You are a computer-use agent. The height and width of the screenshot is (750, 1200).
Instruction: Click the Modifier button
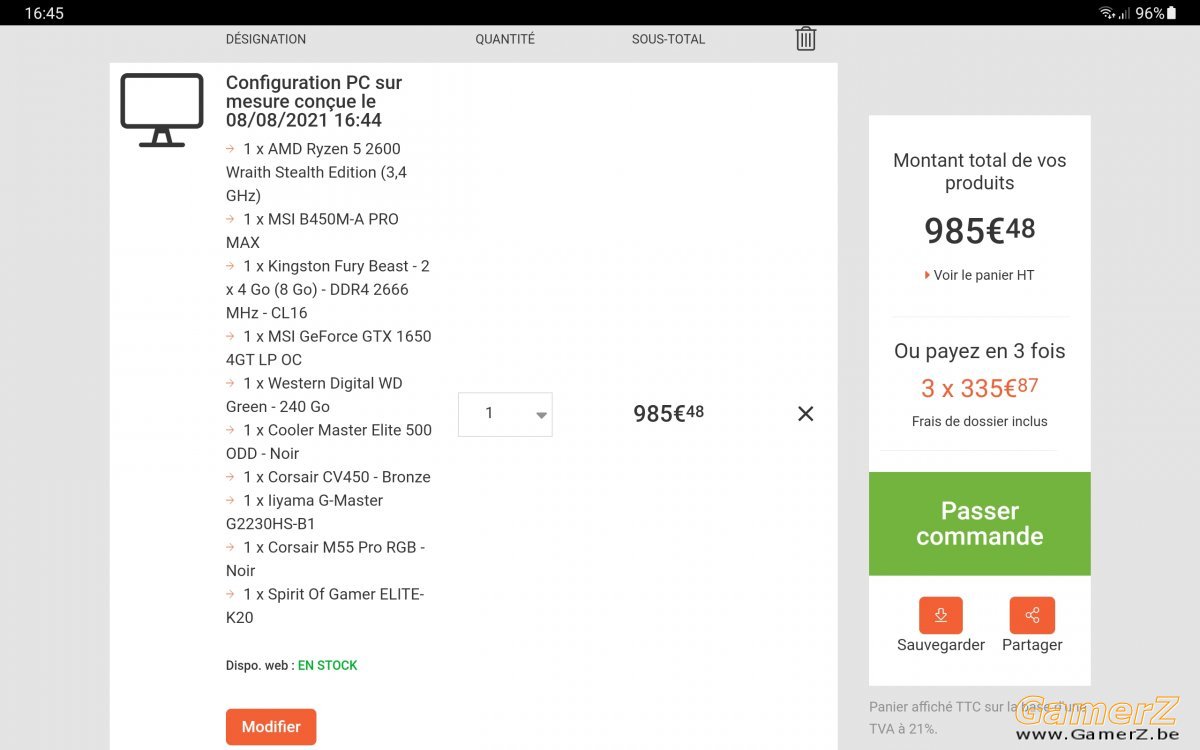click(x=271, y=727)
